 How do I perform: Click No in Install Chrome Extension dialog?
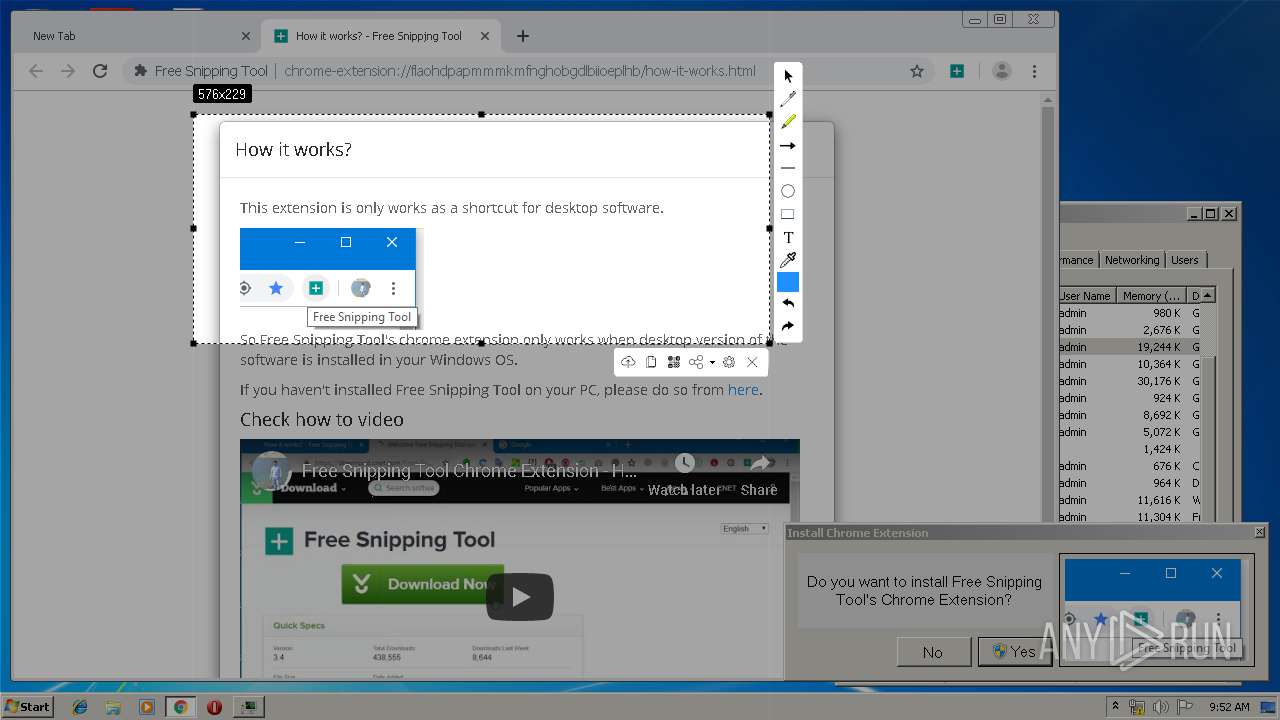[x=933, y=652]
